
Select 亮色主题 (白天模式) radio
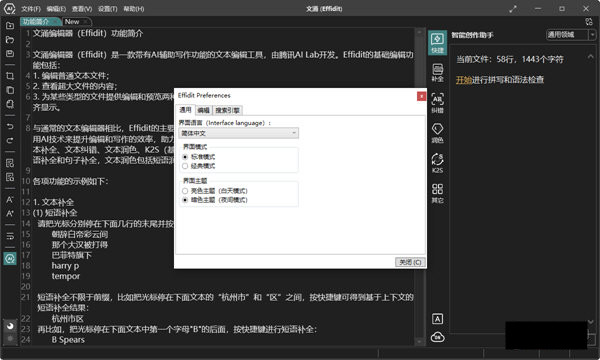pyautogui.click(x=185, y=191)
